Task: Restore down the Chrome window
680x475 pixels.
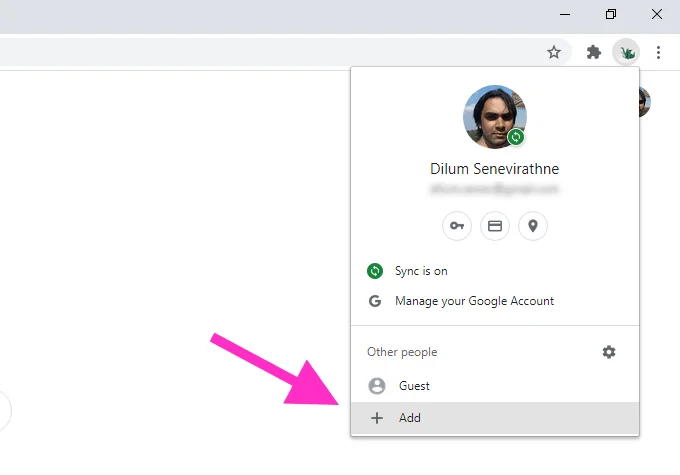Action: (x=611, y=14)
